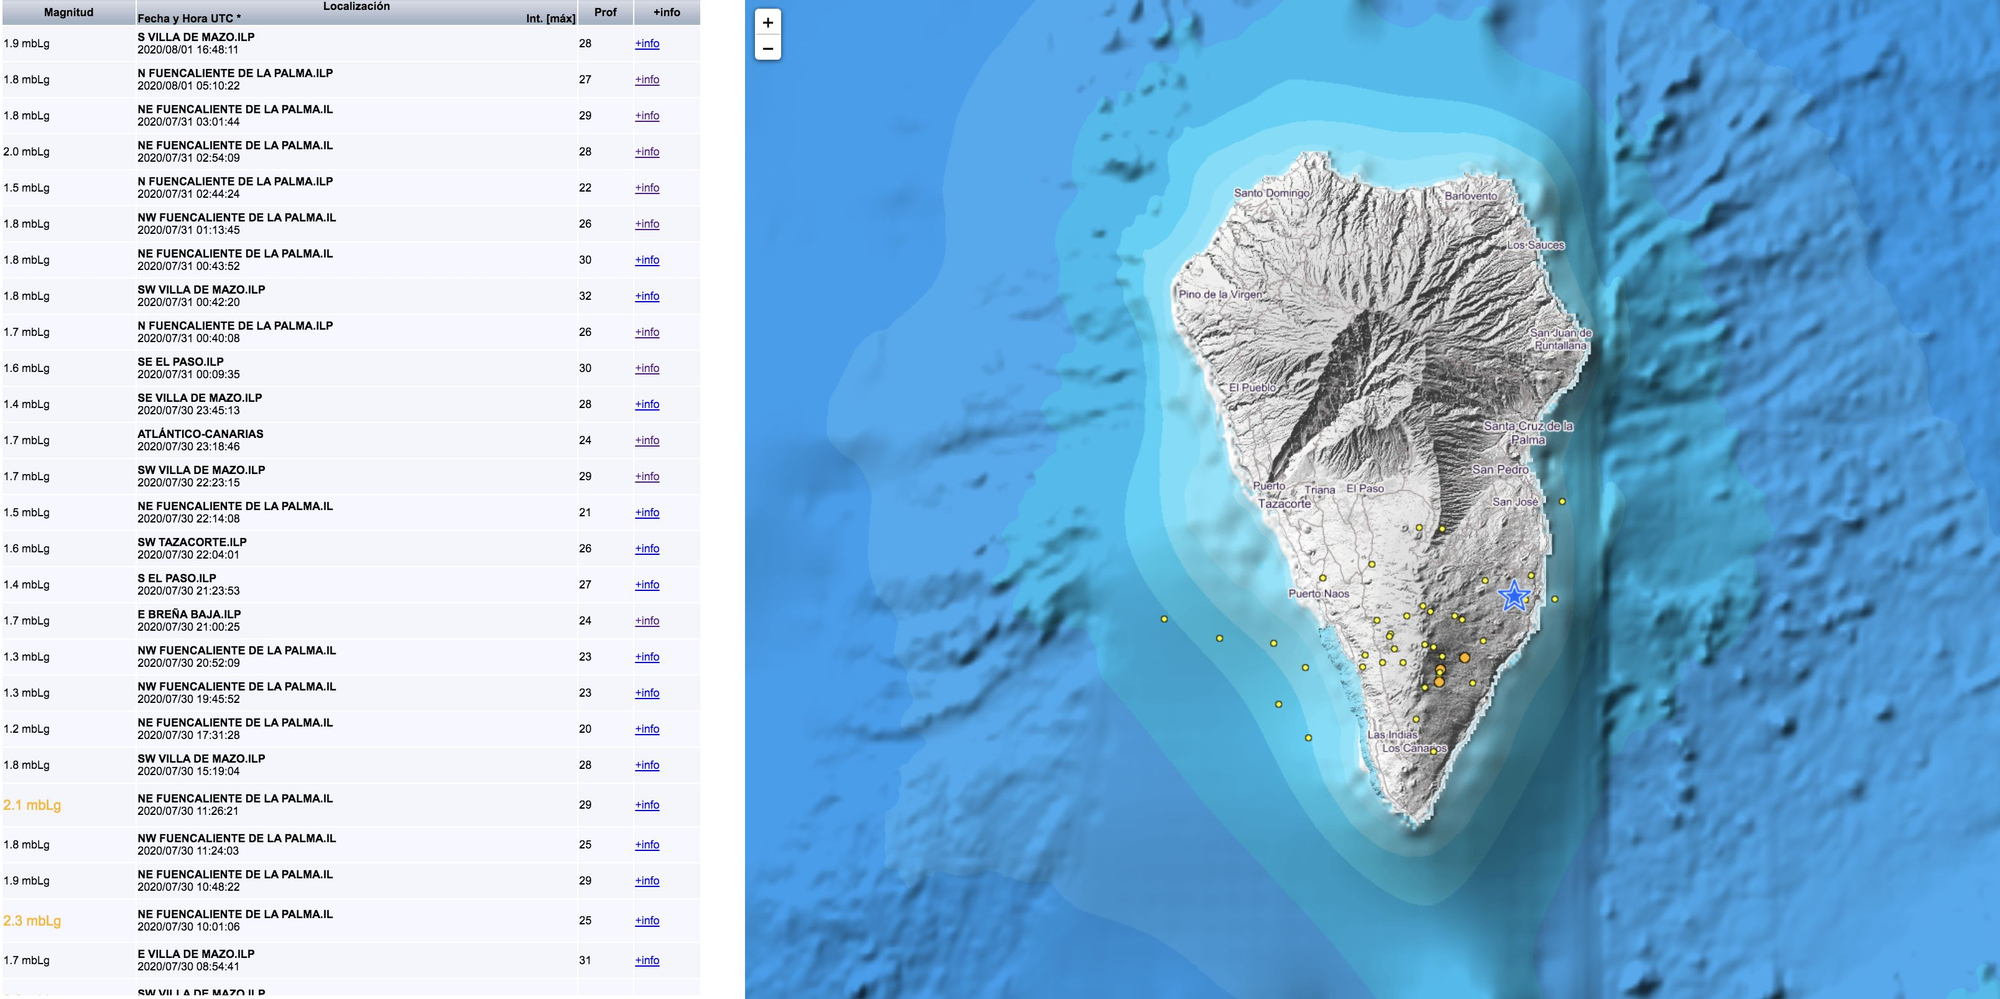This screenshot has height=999, width=2000.
Task: Click Barlovento map label
Action: (x=1471, y=196)
